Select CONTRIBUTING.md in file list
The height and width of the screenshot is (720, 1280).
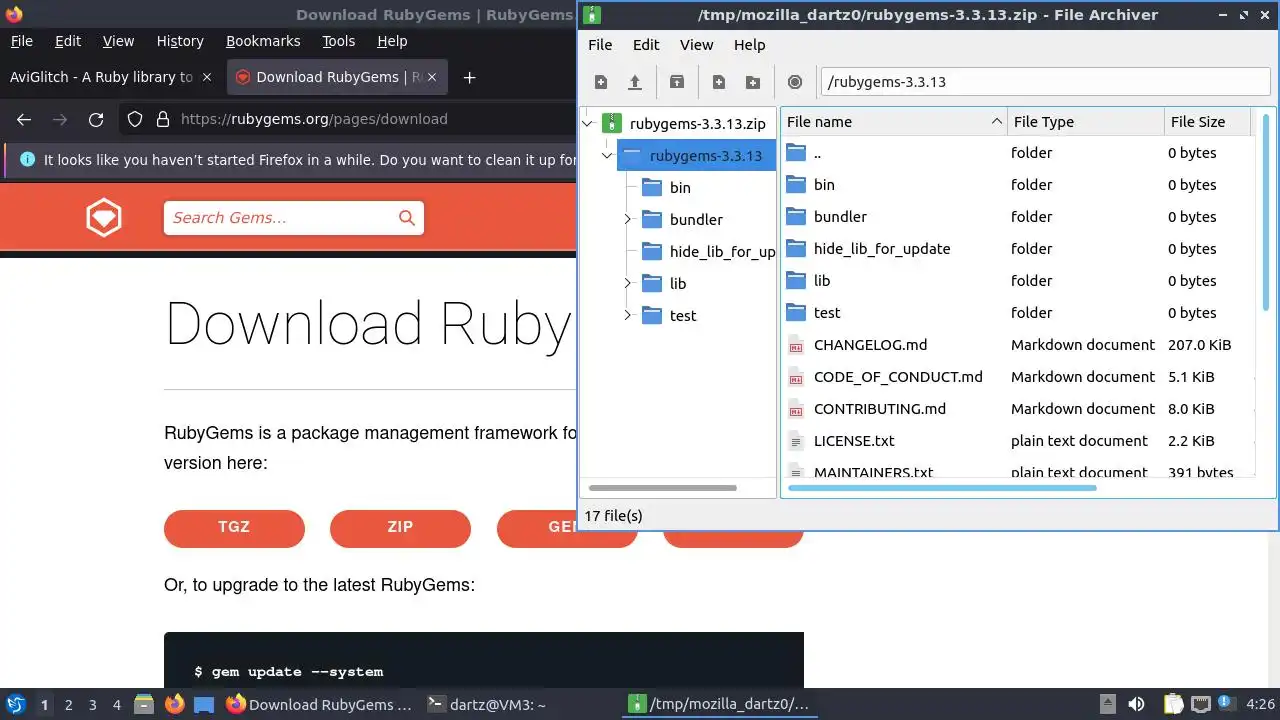[880, 409]
